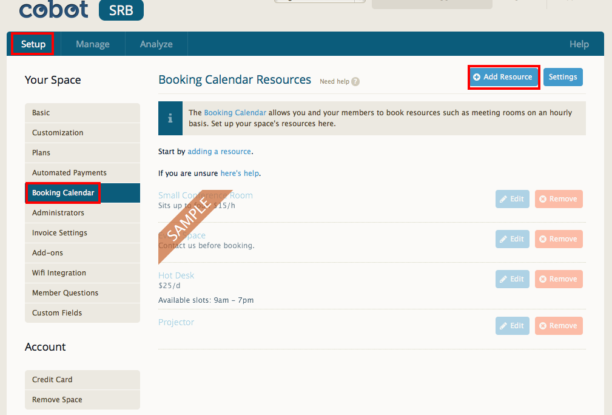This screenshot has height=415, width=612.
Task: Open the Setup tab
Action: pos(33,44)
